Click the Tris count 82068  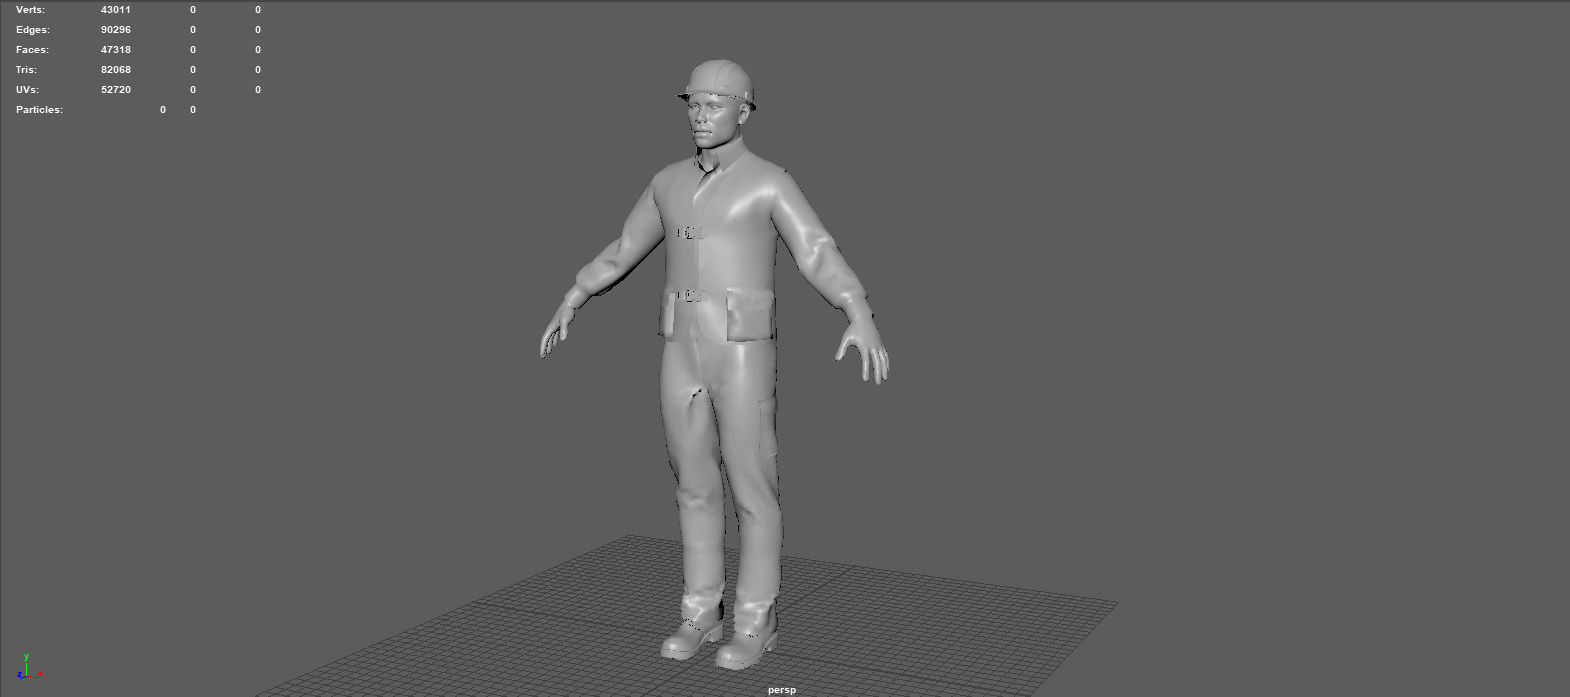pyautogui.click(x=116, y=69)
